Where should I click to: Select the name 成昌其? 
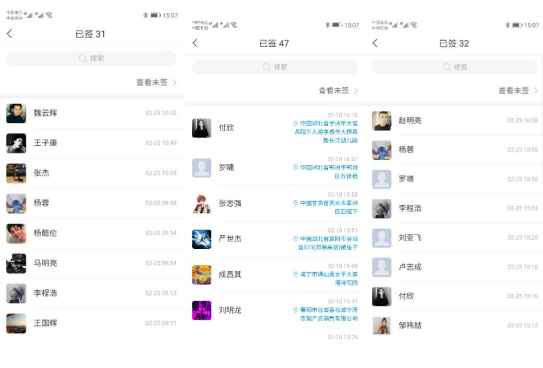coord(230,275)
